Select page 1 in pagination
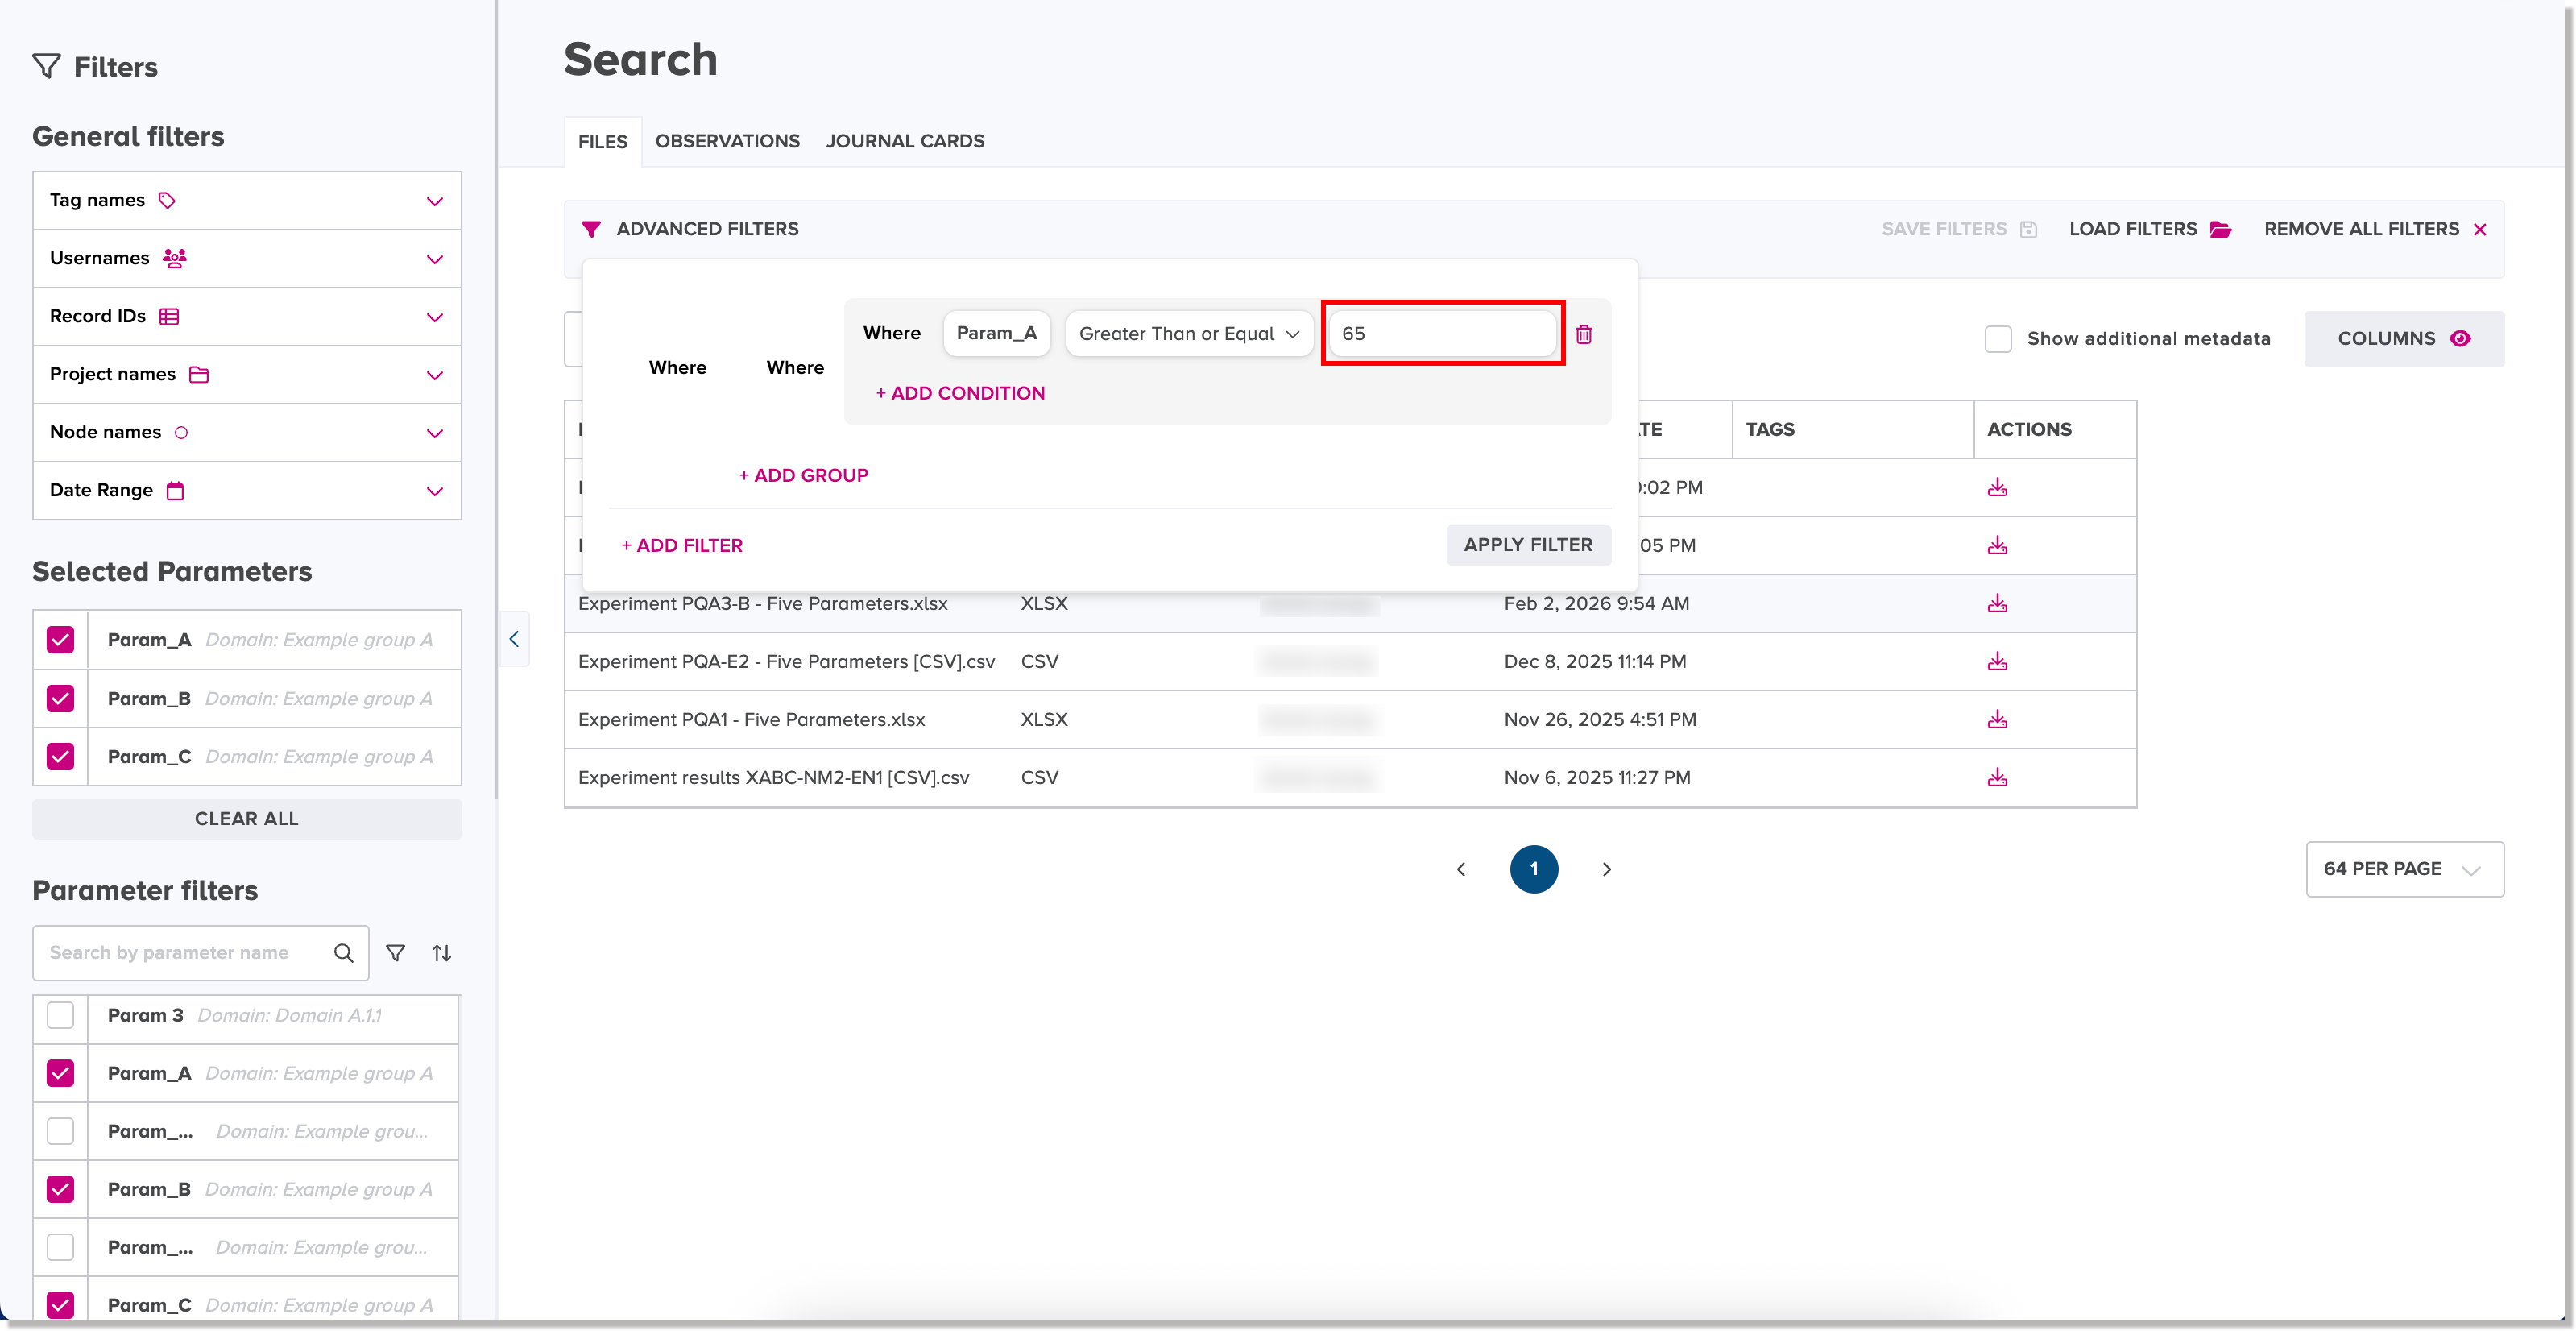 (x=1534, y=869)
